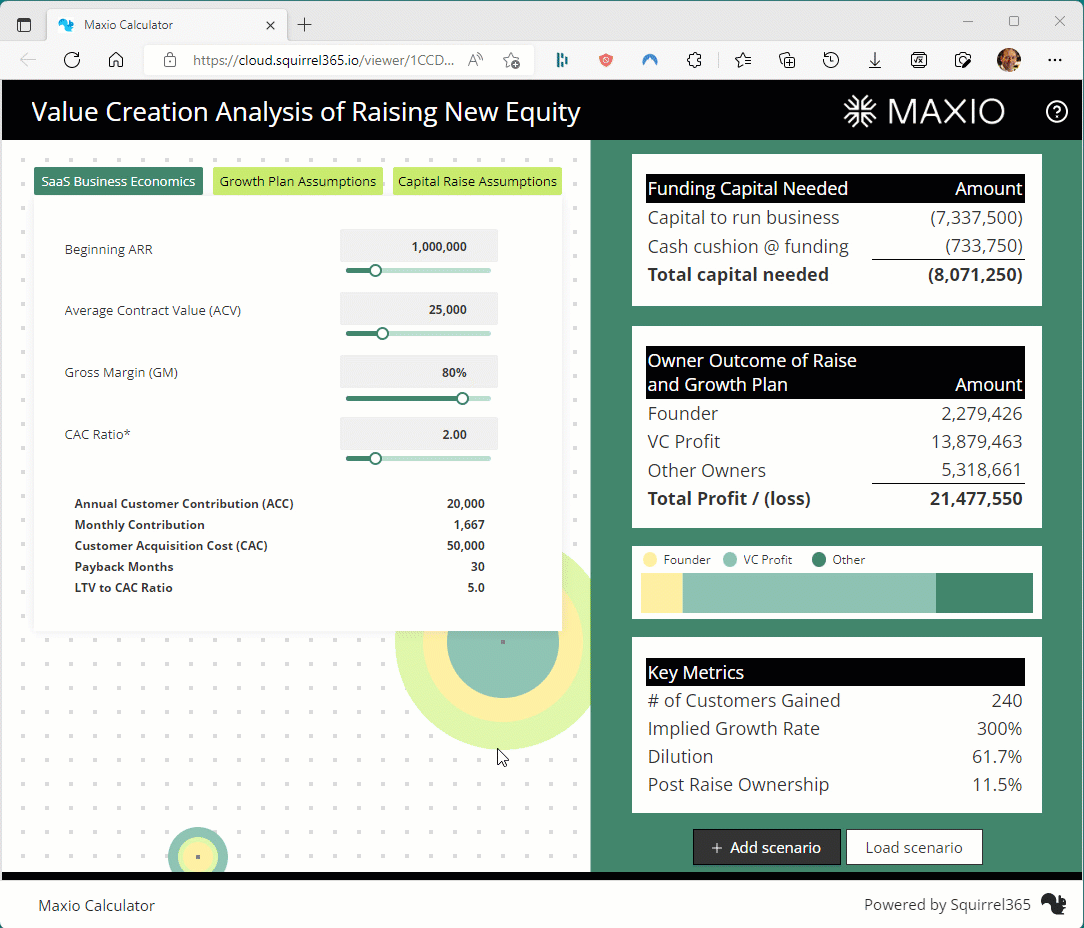Open the browser settings ellipsis menu

[x=1054, y=60]
